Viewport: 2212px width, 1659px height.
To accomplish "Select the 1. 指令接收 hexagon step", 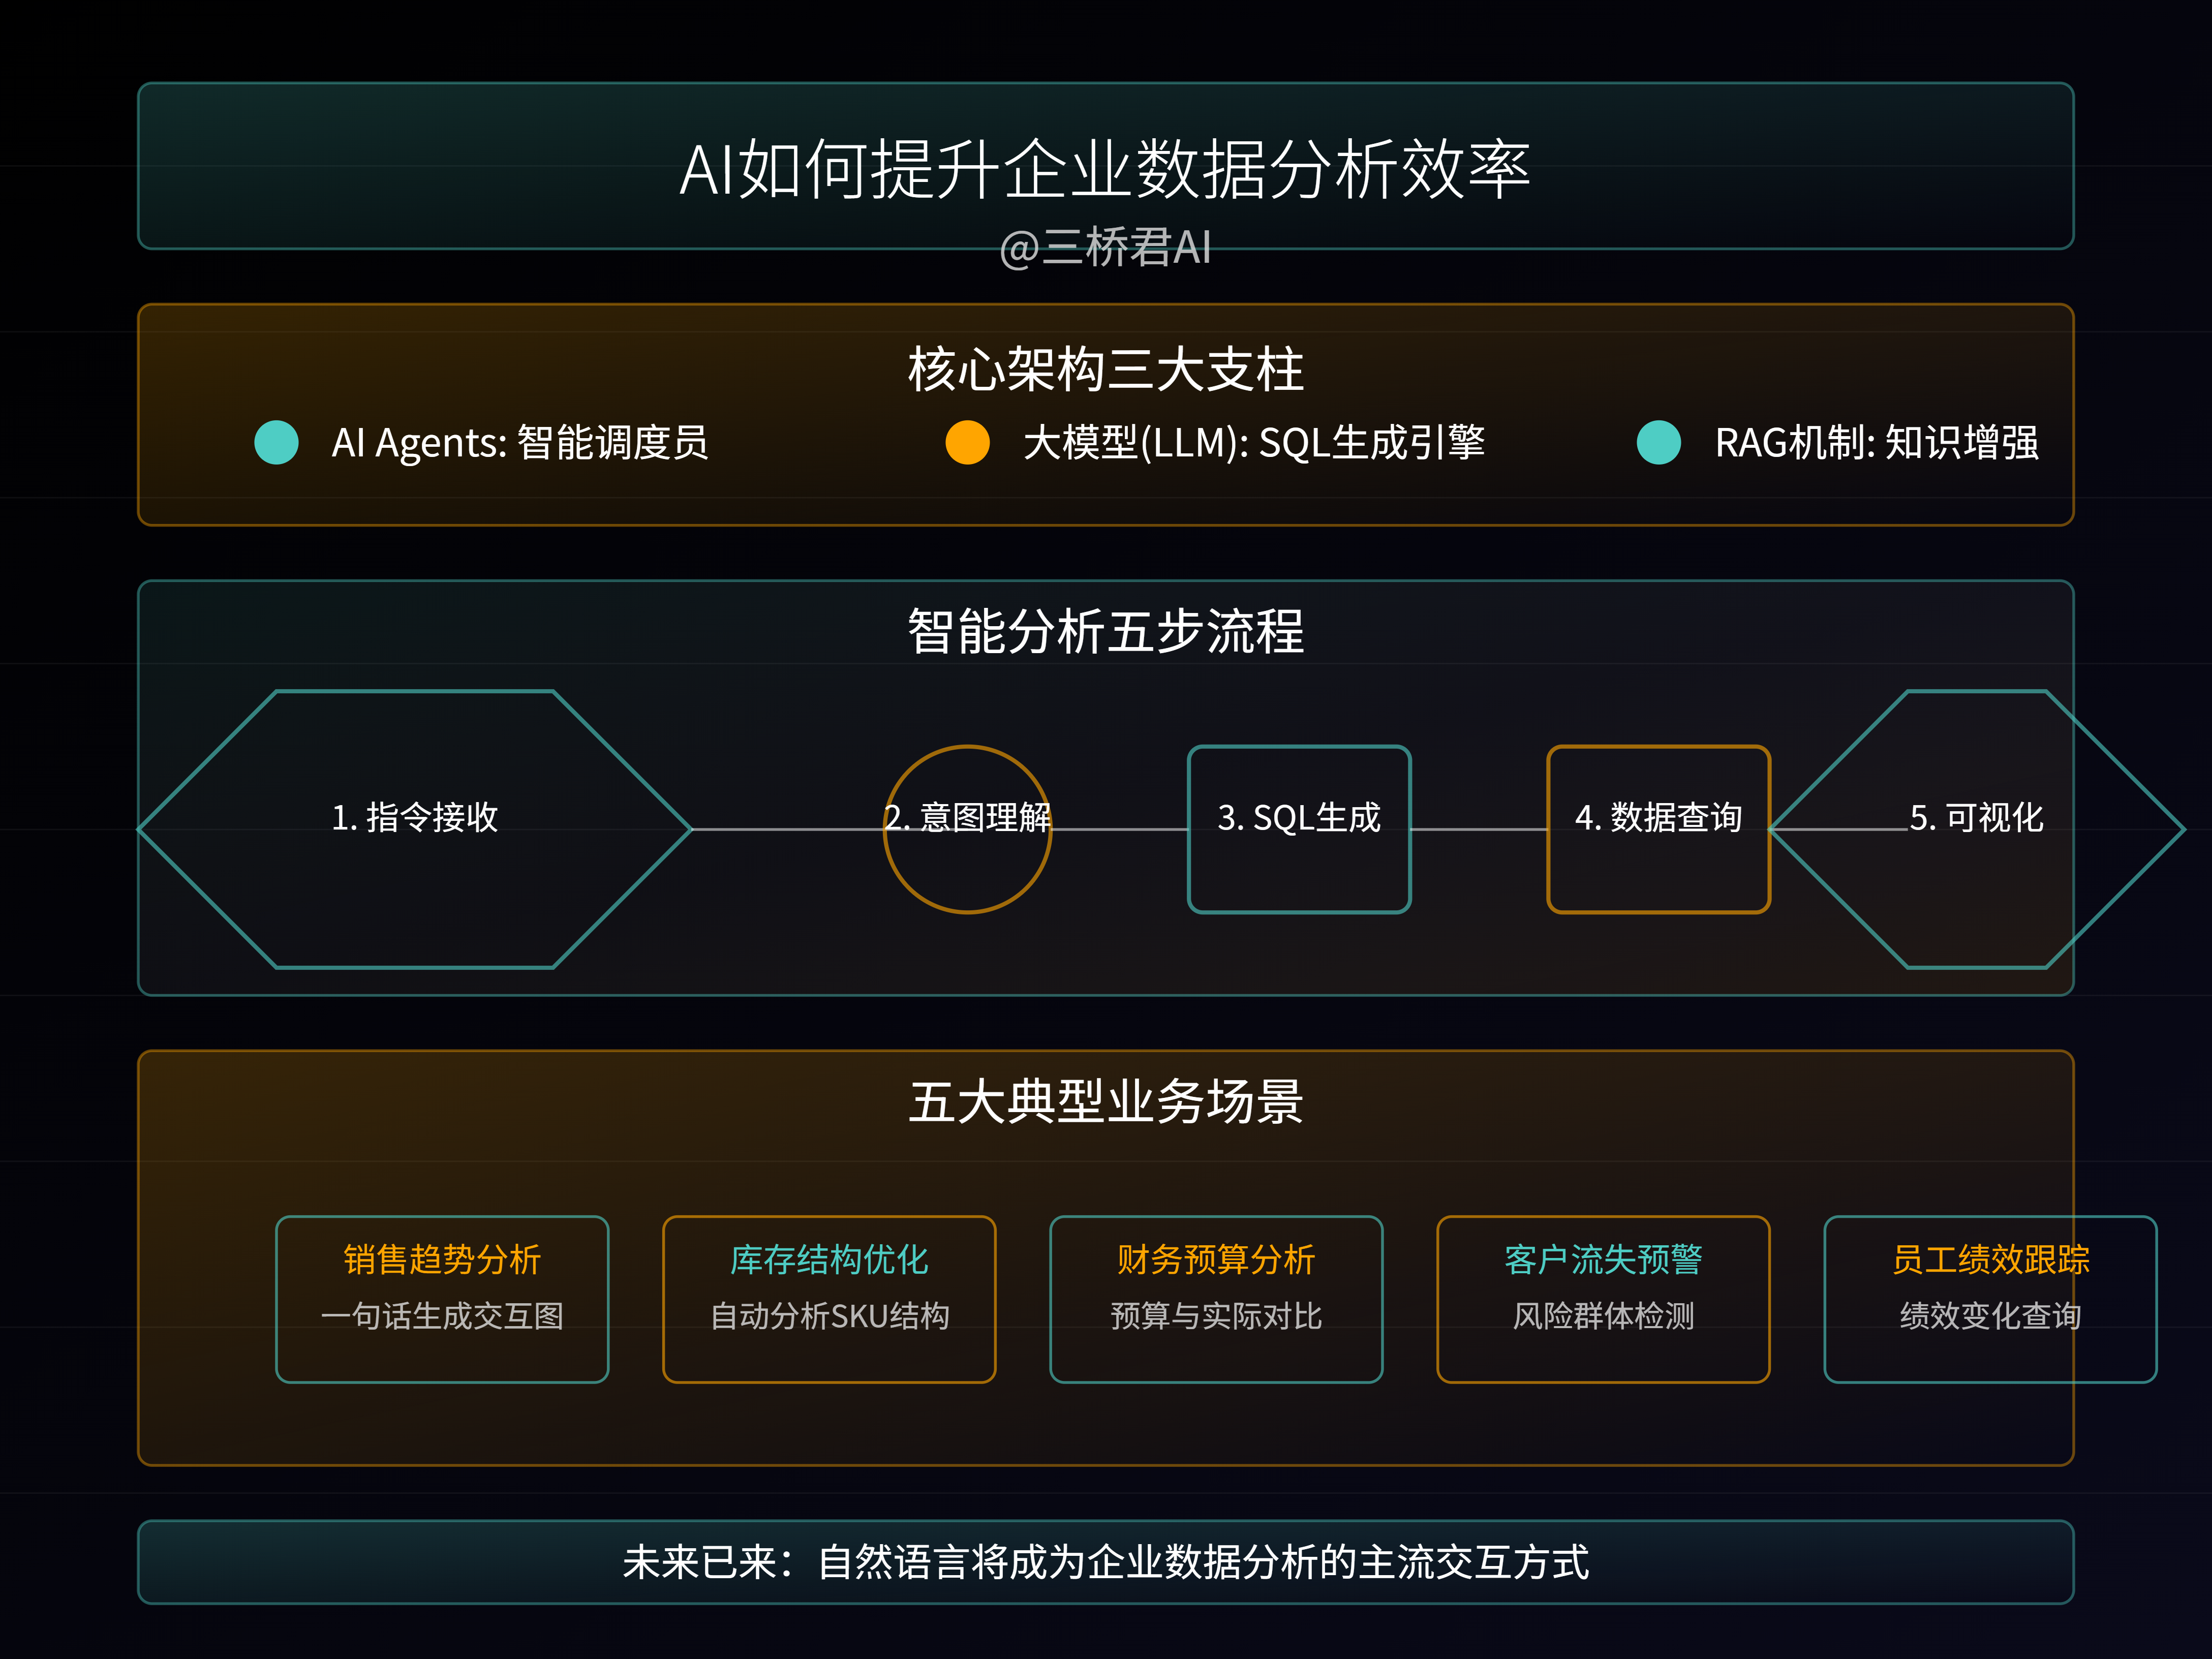I will pyautogui.click(x=414, y=829).
